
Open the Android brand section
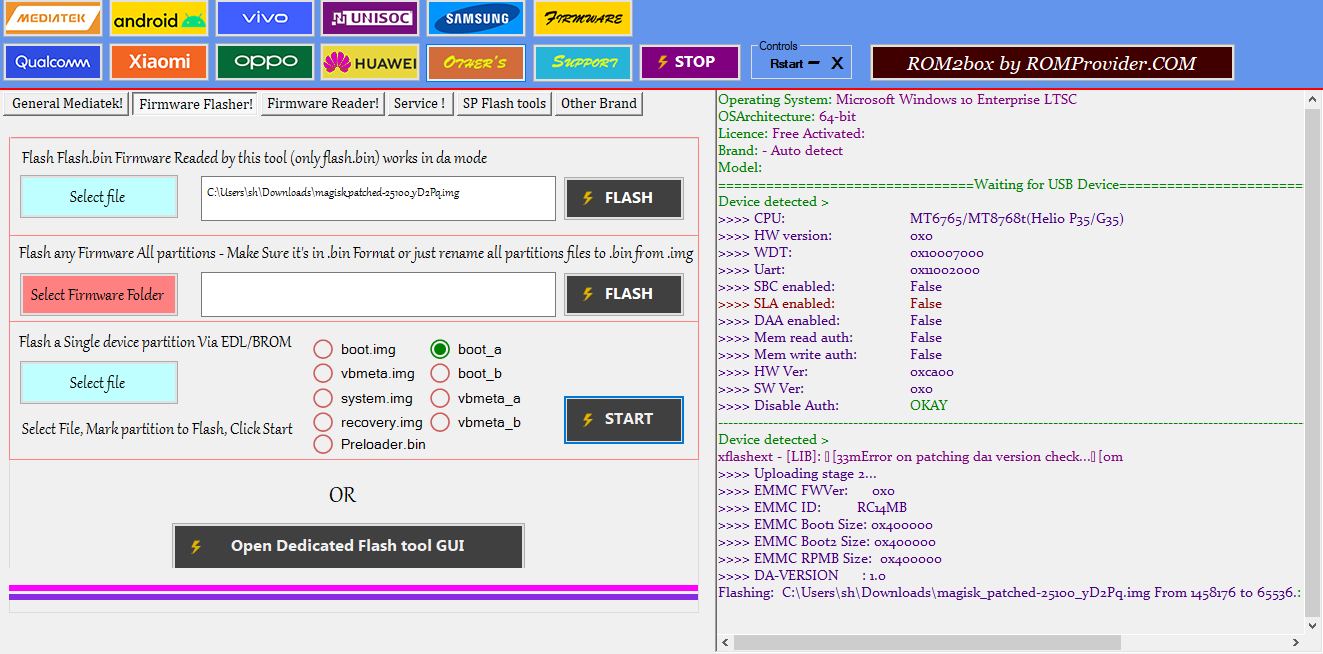159,18
